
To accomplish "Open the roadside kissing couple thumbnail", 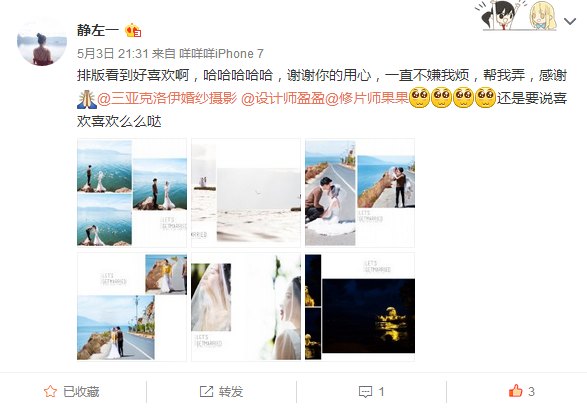I will 360,193.
